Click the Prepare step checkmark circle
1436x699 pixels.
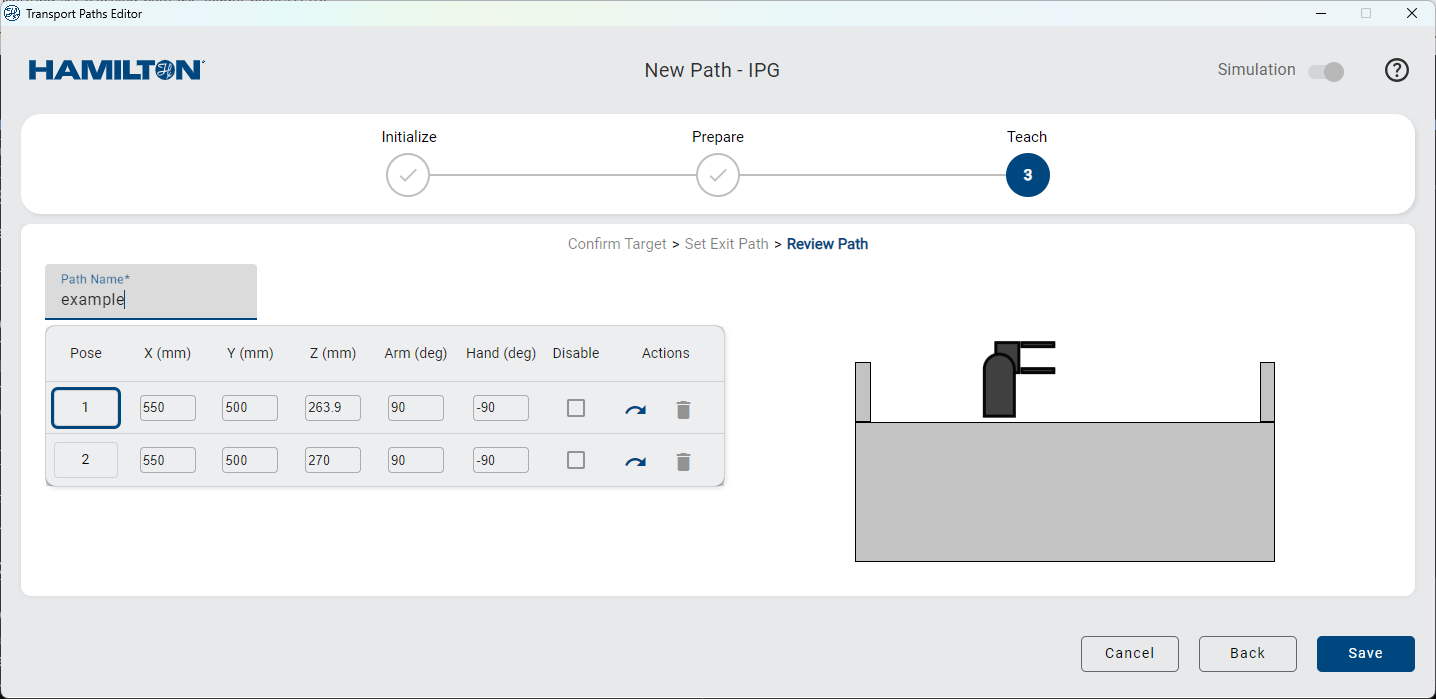pos(718,175)
